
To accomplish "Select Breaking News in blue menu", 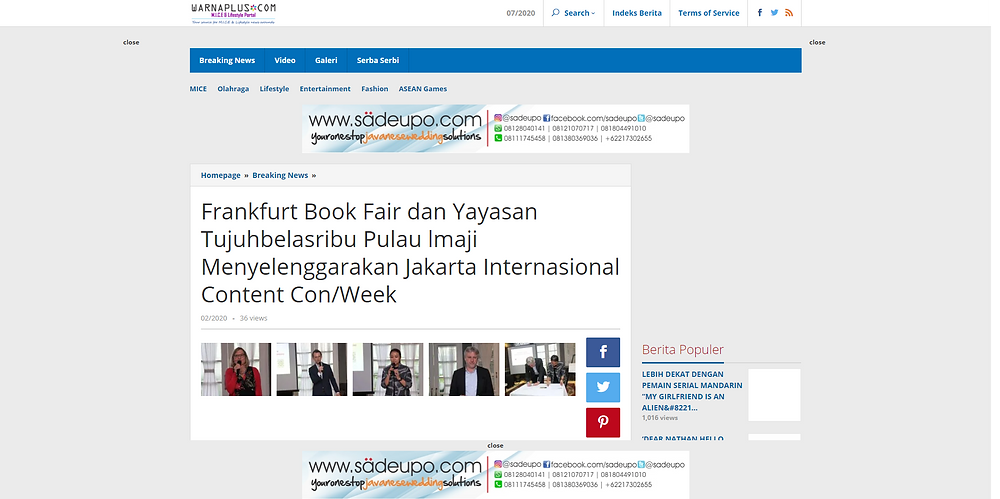I will tap(227, 61).
